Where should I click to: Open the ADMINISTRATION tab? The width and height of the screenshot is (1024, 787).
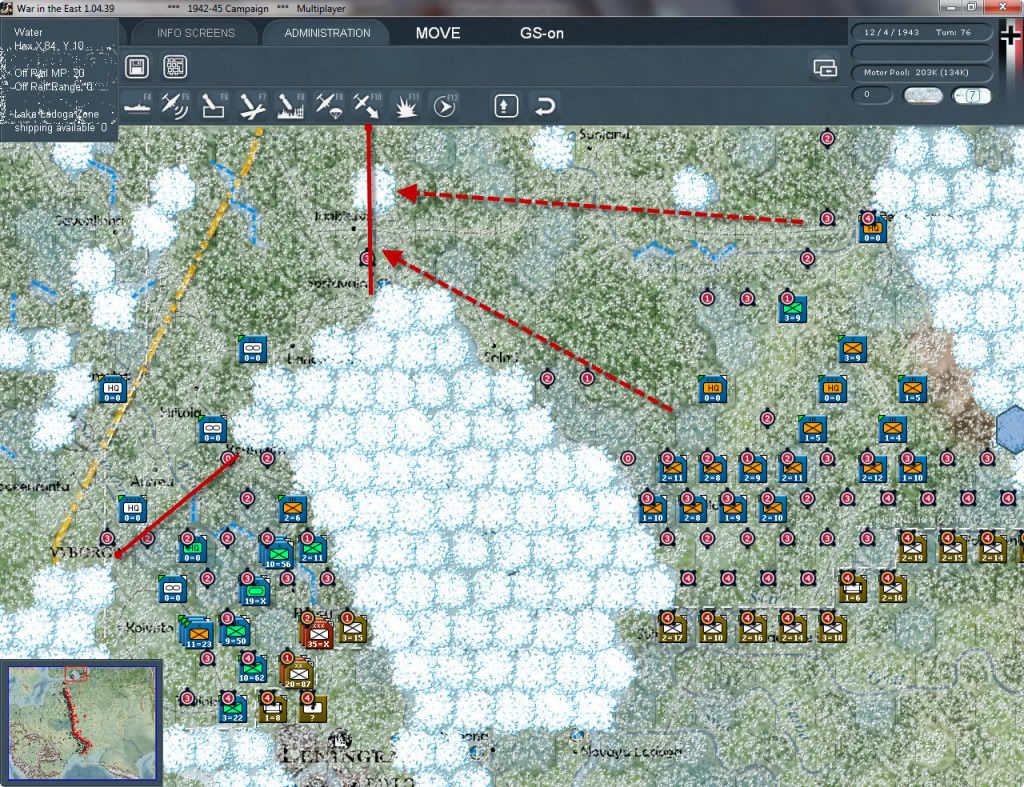(327, 33)
